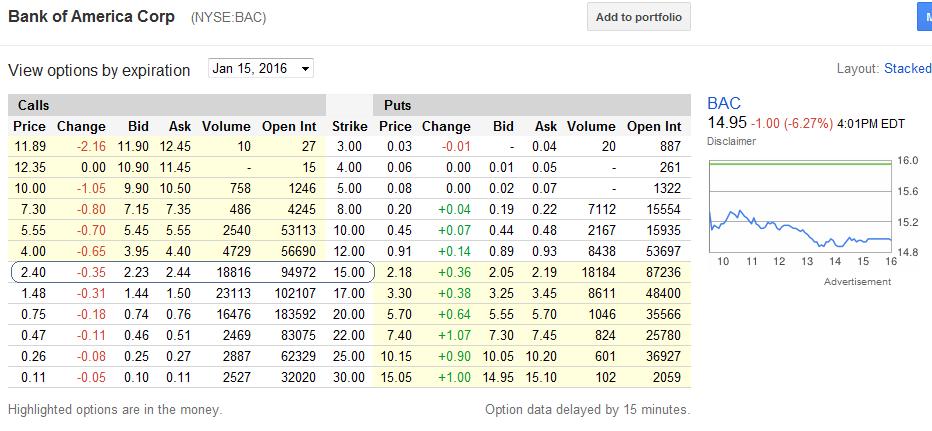Click the (NYSE:BAC) ticker text
The image size is (932, 431).
coord(228,18)
